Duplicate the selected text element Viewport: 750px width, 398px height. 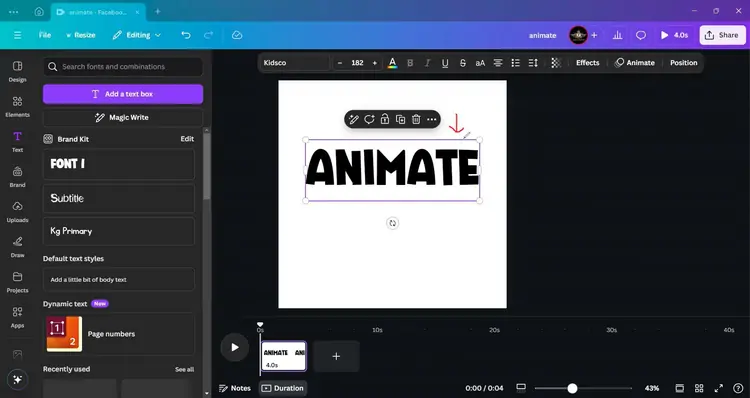pos(400,120)
